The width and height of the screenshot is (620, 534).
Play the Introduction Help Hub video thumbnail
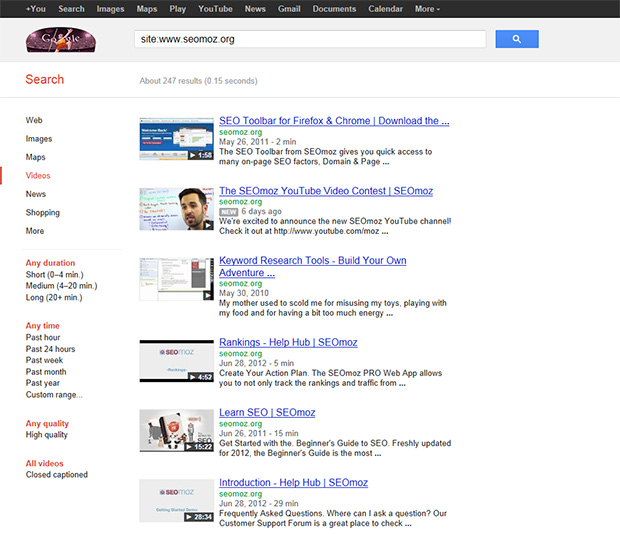click(x=176, y=500)
